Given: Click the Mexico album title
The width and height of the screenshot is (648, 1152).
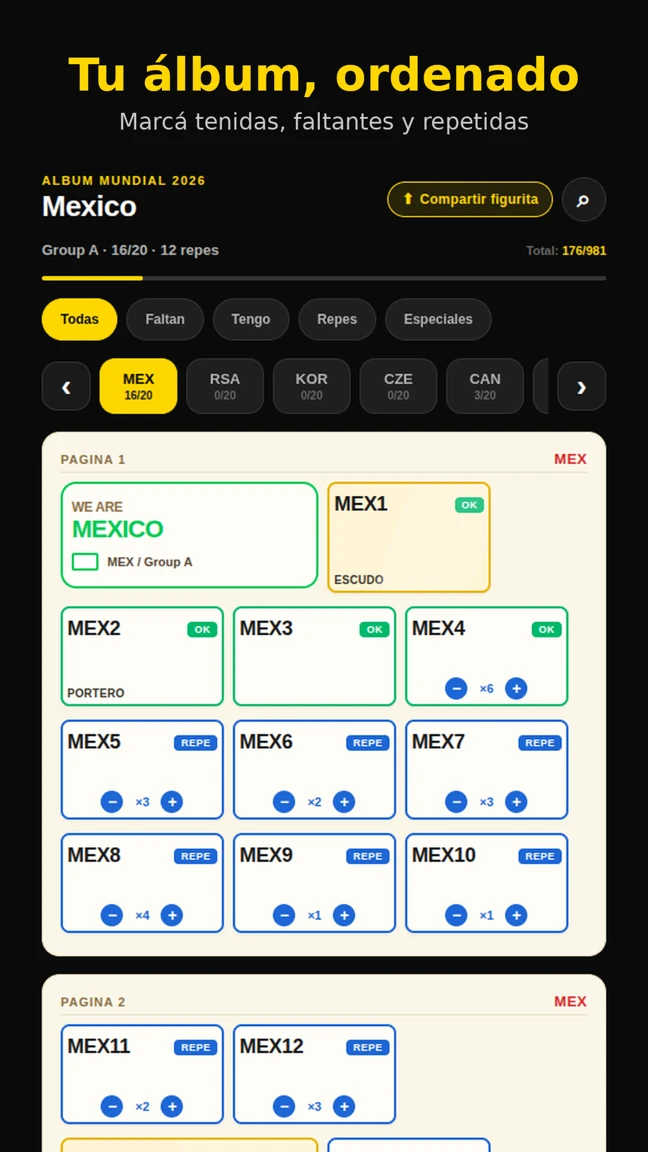Looking at the screenshot, I should (x=89, y=206).
